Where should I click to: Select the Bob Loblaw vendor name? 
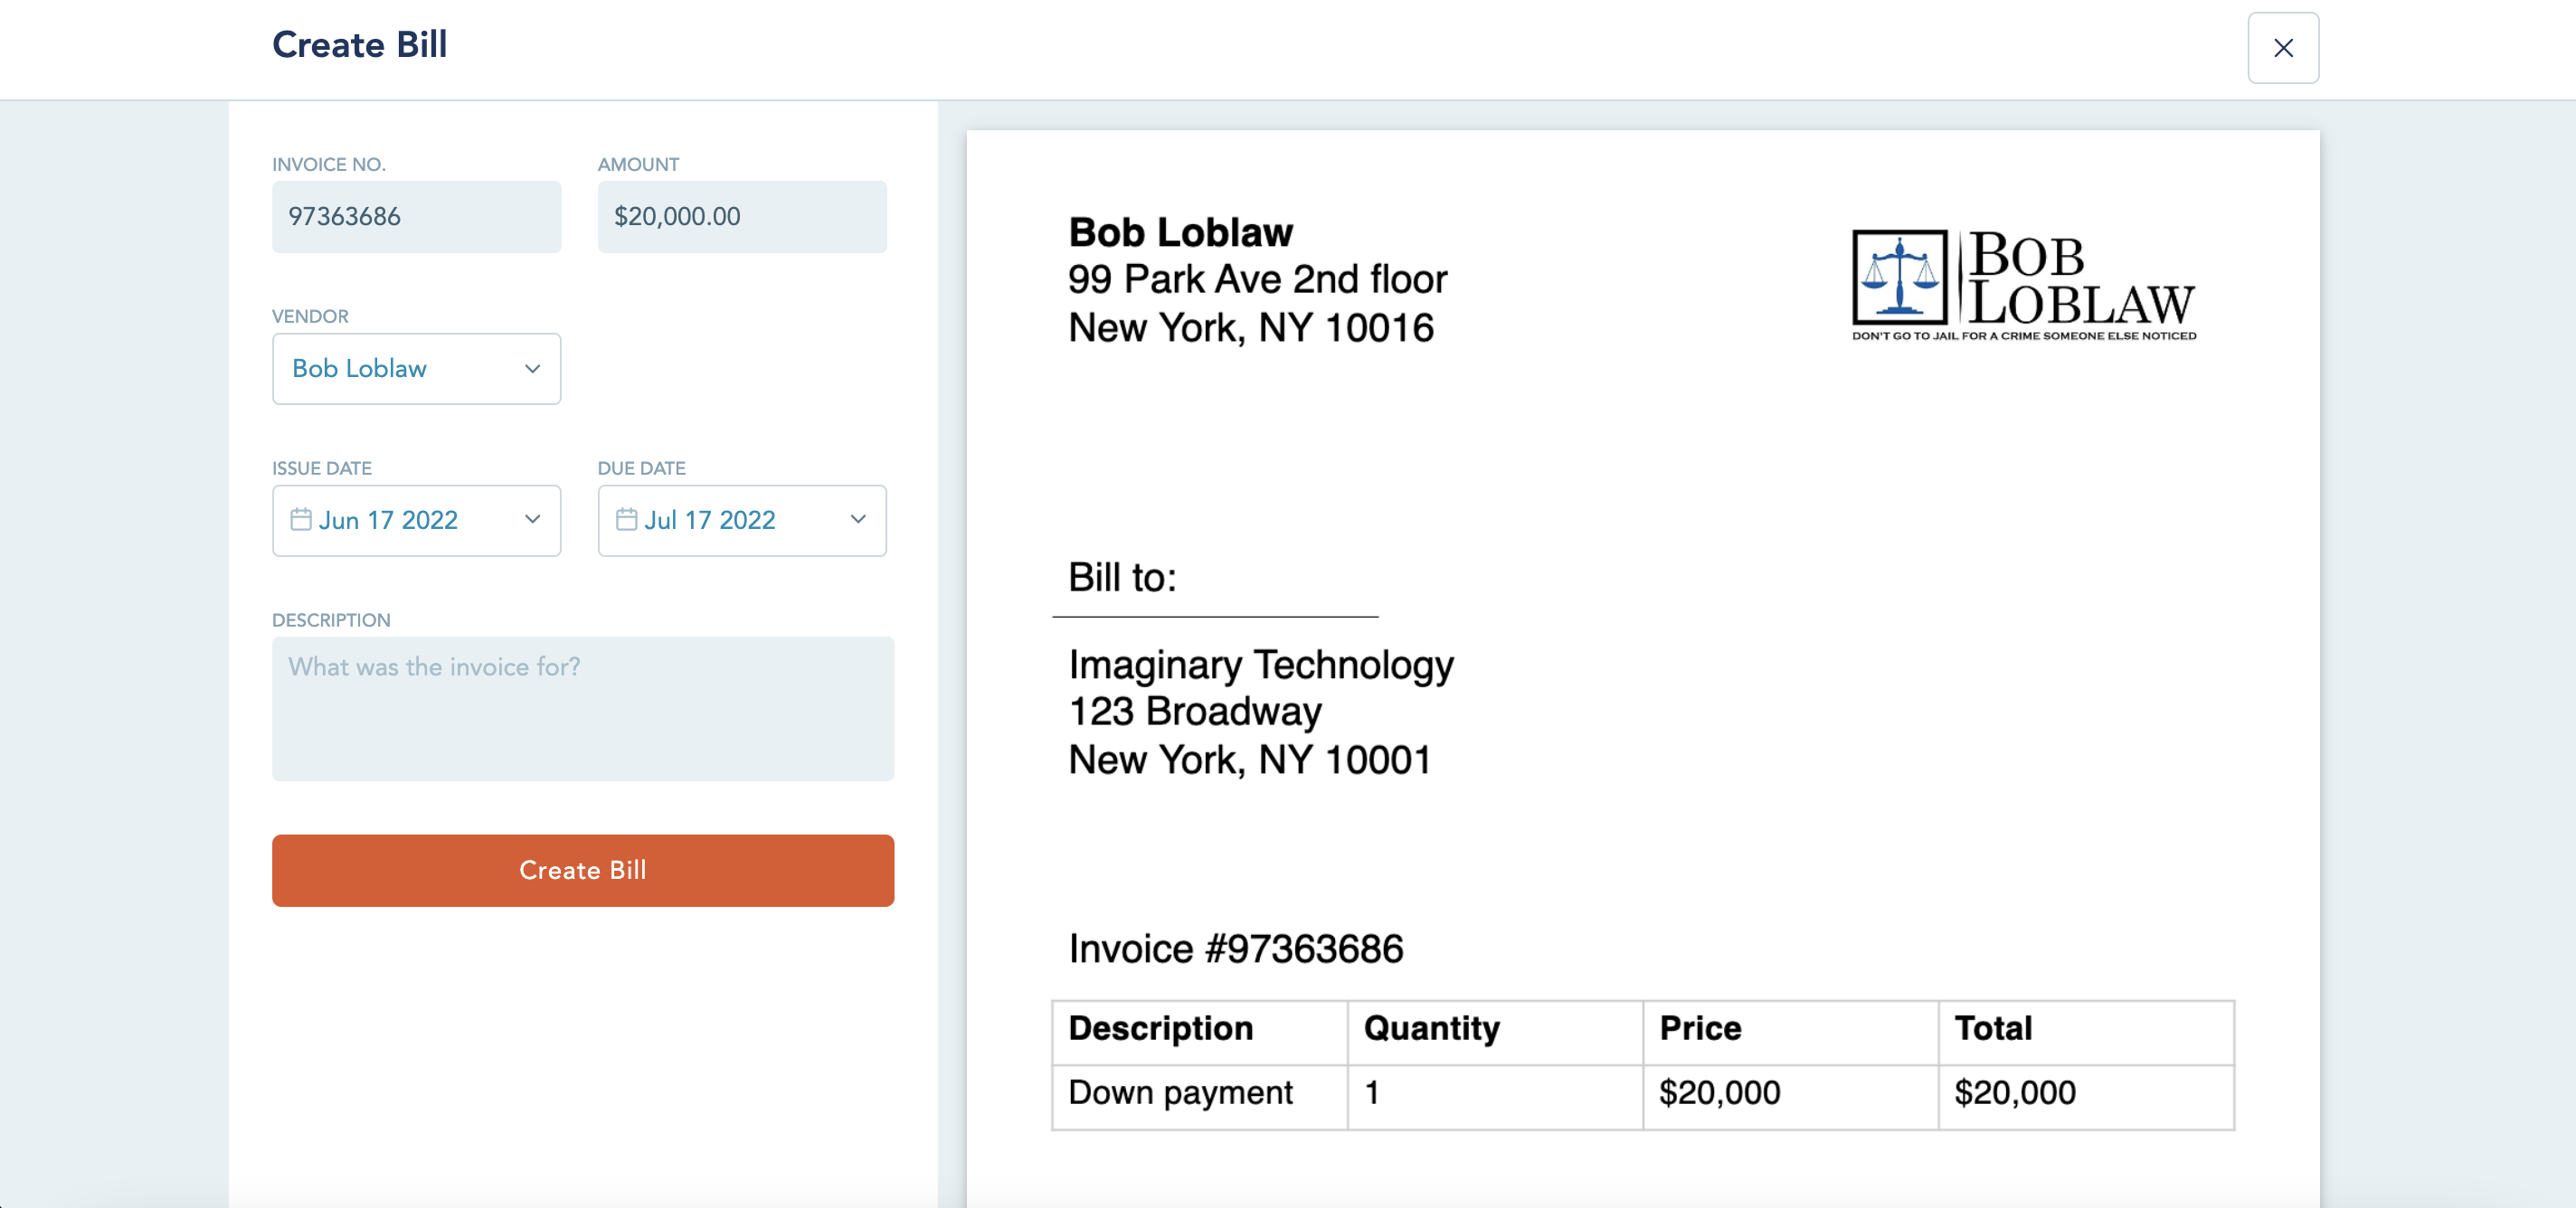point(359,369)
